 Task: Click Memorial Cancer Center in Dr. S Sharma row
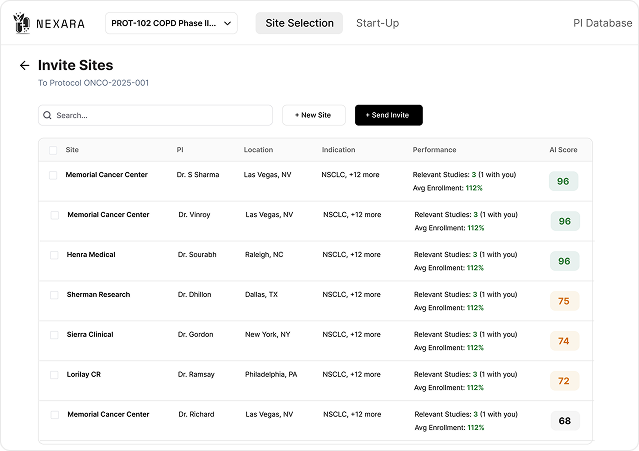[106, 175]
